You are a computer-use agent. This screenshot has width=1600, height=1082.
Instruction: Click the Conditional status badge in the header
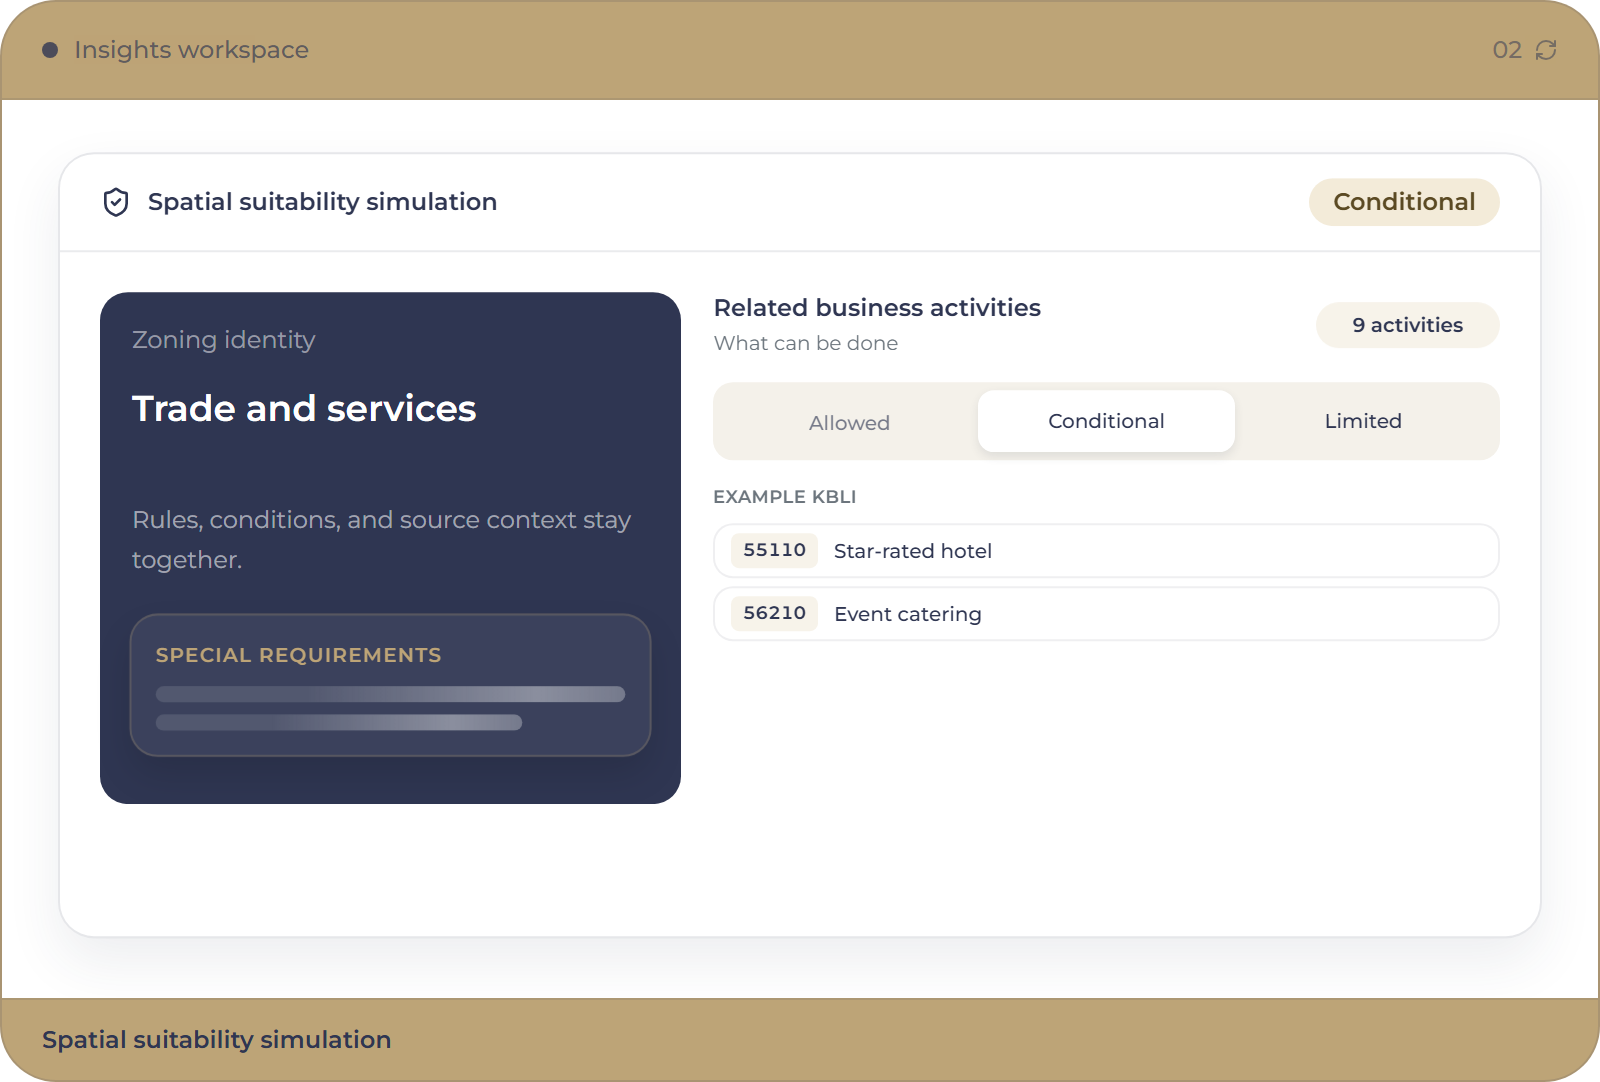(1404, 202)
